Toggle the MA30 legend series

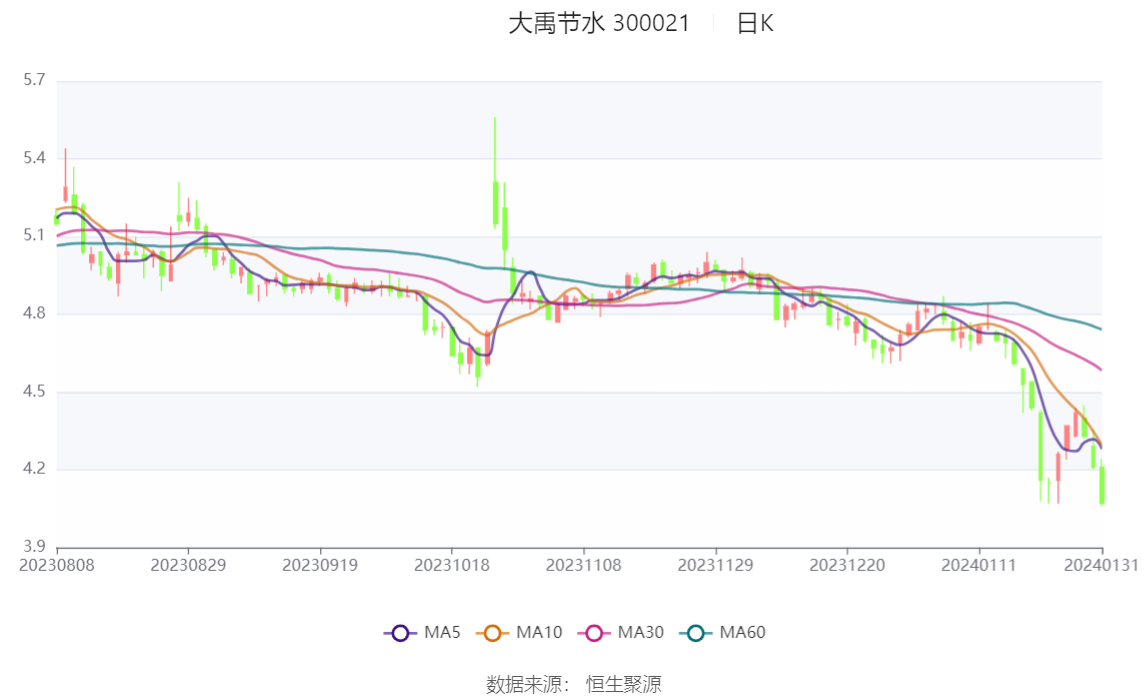(x=621, y=632)
